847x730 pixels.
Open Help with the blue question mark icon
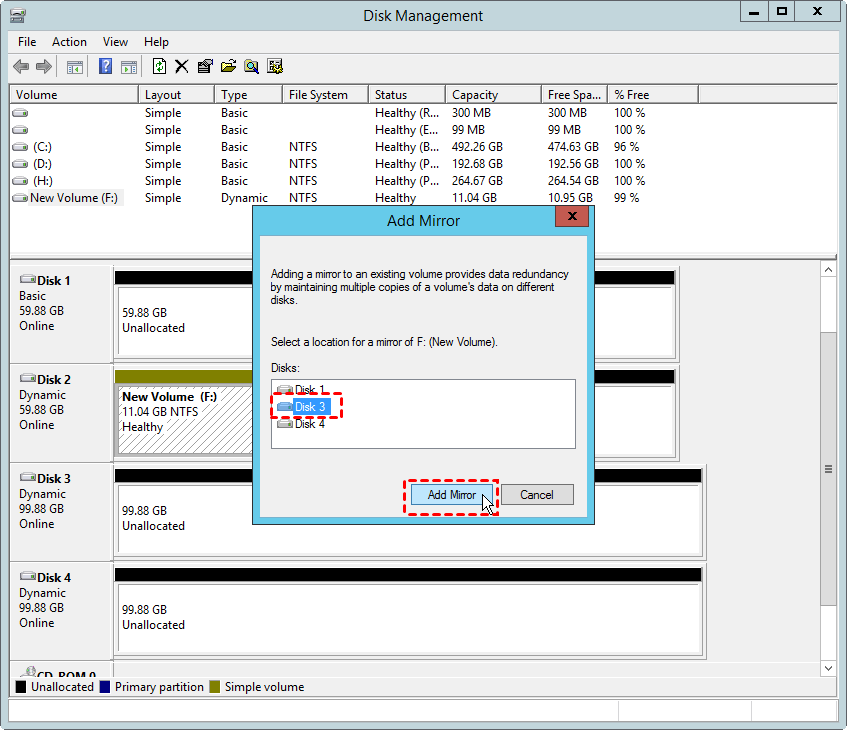[x=106, y=66]
